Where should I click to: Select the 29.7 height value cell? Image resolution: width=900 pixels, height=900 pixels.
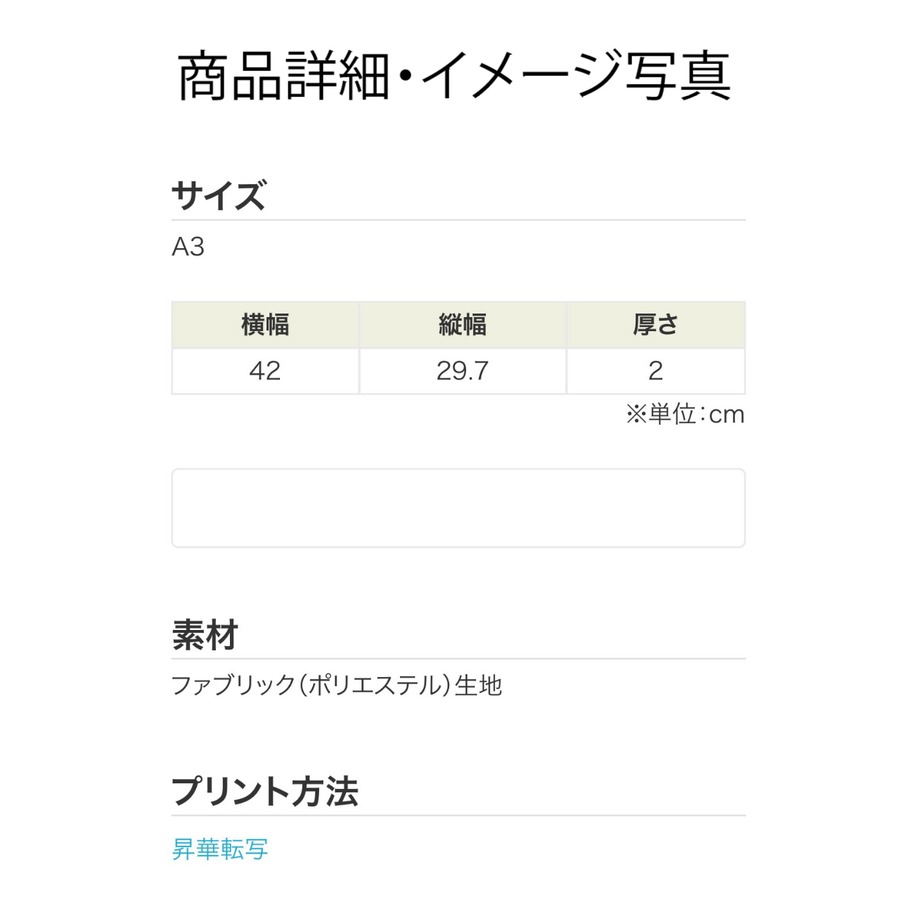point(462,371)
